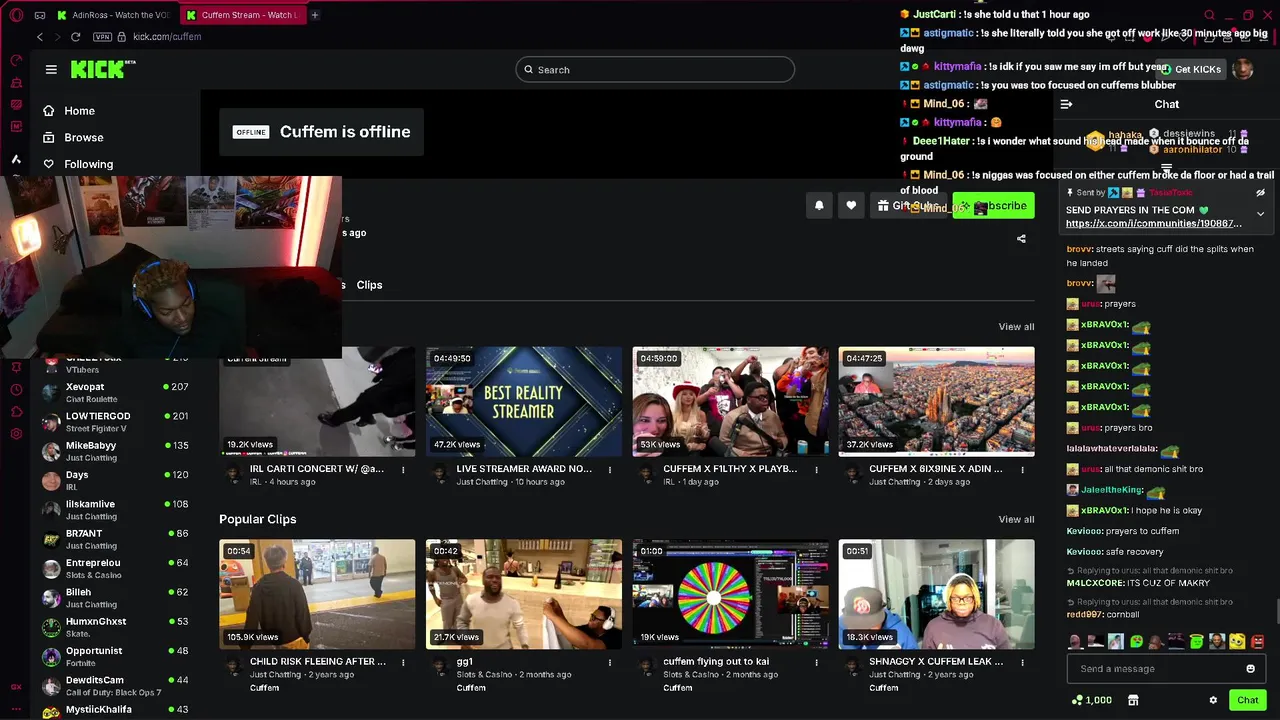Open chat settings gear
Viewport: 1280px width, 720px height.
[1213, 700]
